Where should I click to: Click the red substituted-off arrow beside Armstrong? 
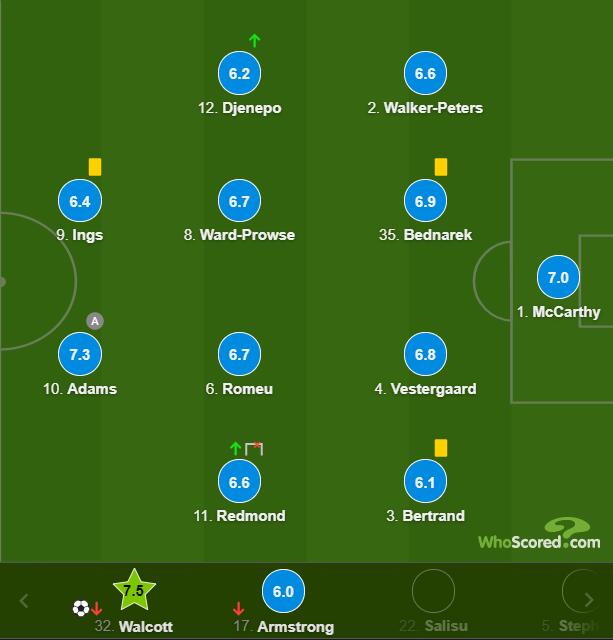(238, 609)
